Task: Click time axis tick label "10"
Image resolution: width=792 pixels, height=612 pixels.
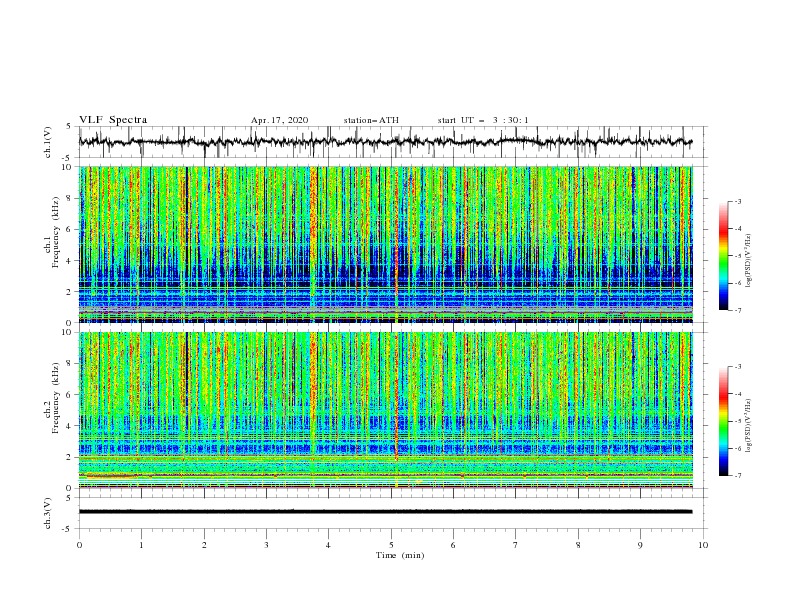Action: [703, 545]
